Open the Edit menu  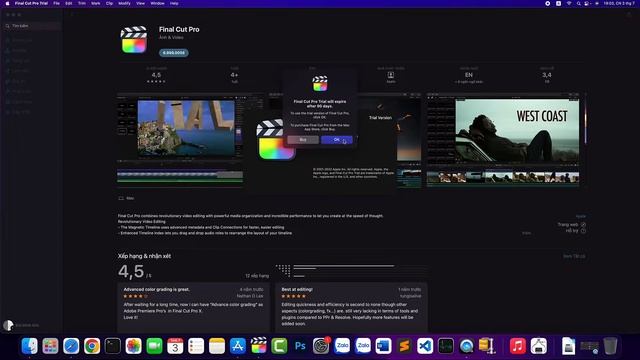click(x=69, y=3)
